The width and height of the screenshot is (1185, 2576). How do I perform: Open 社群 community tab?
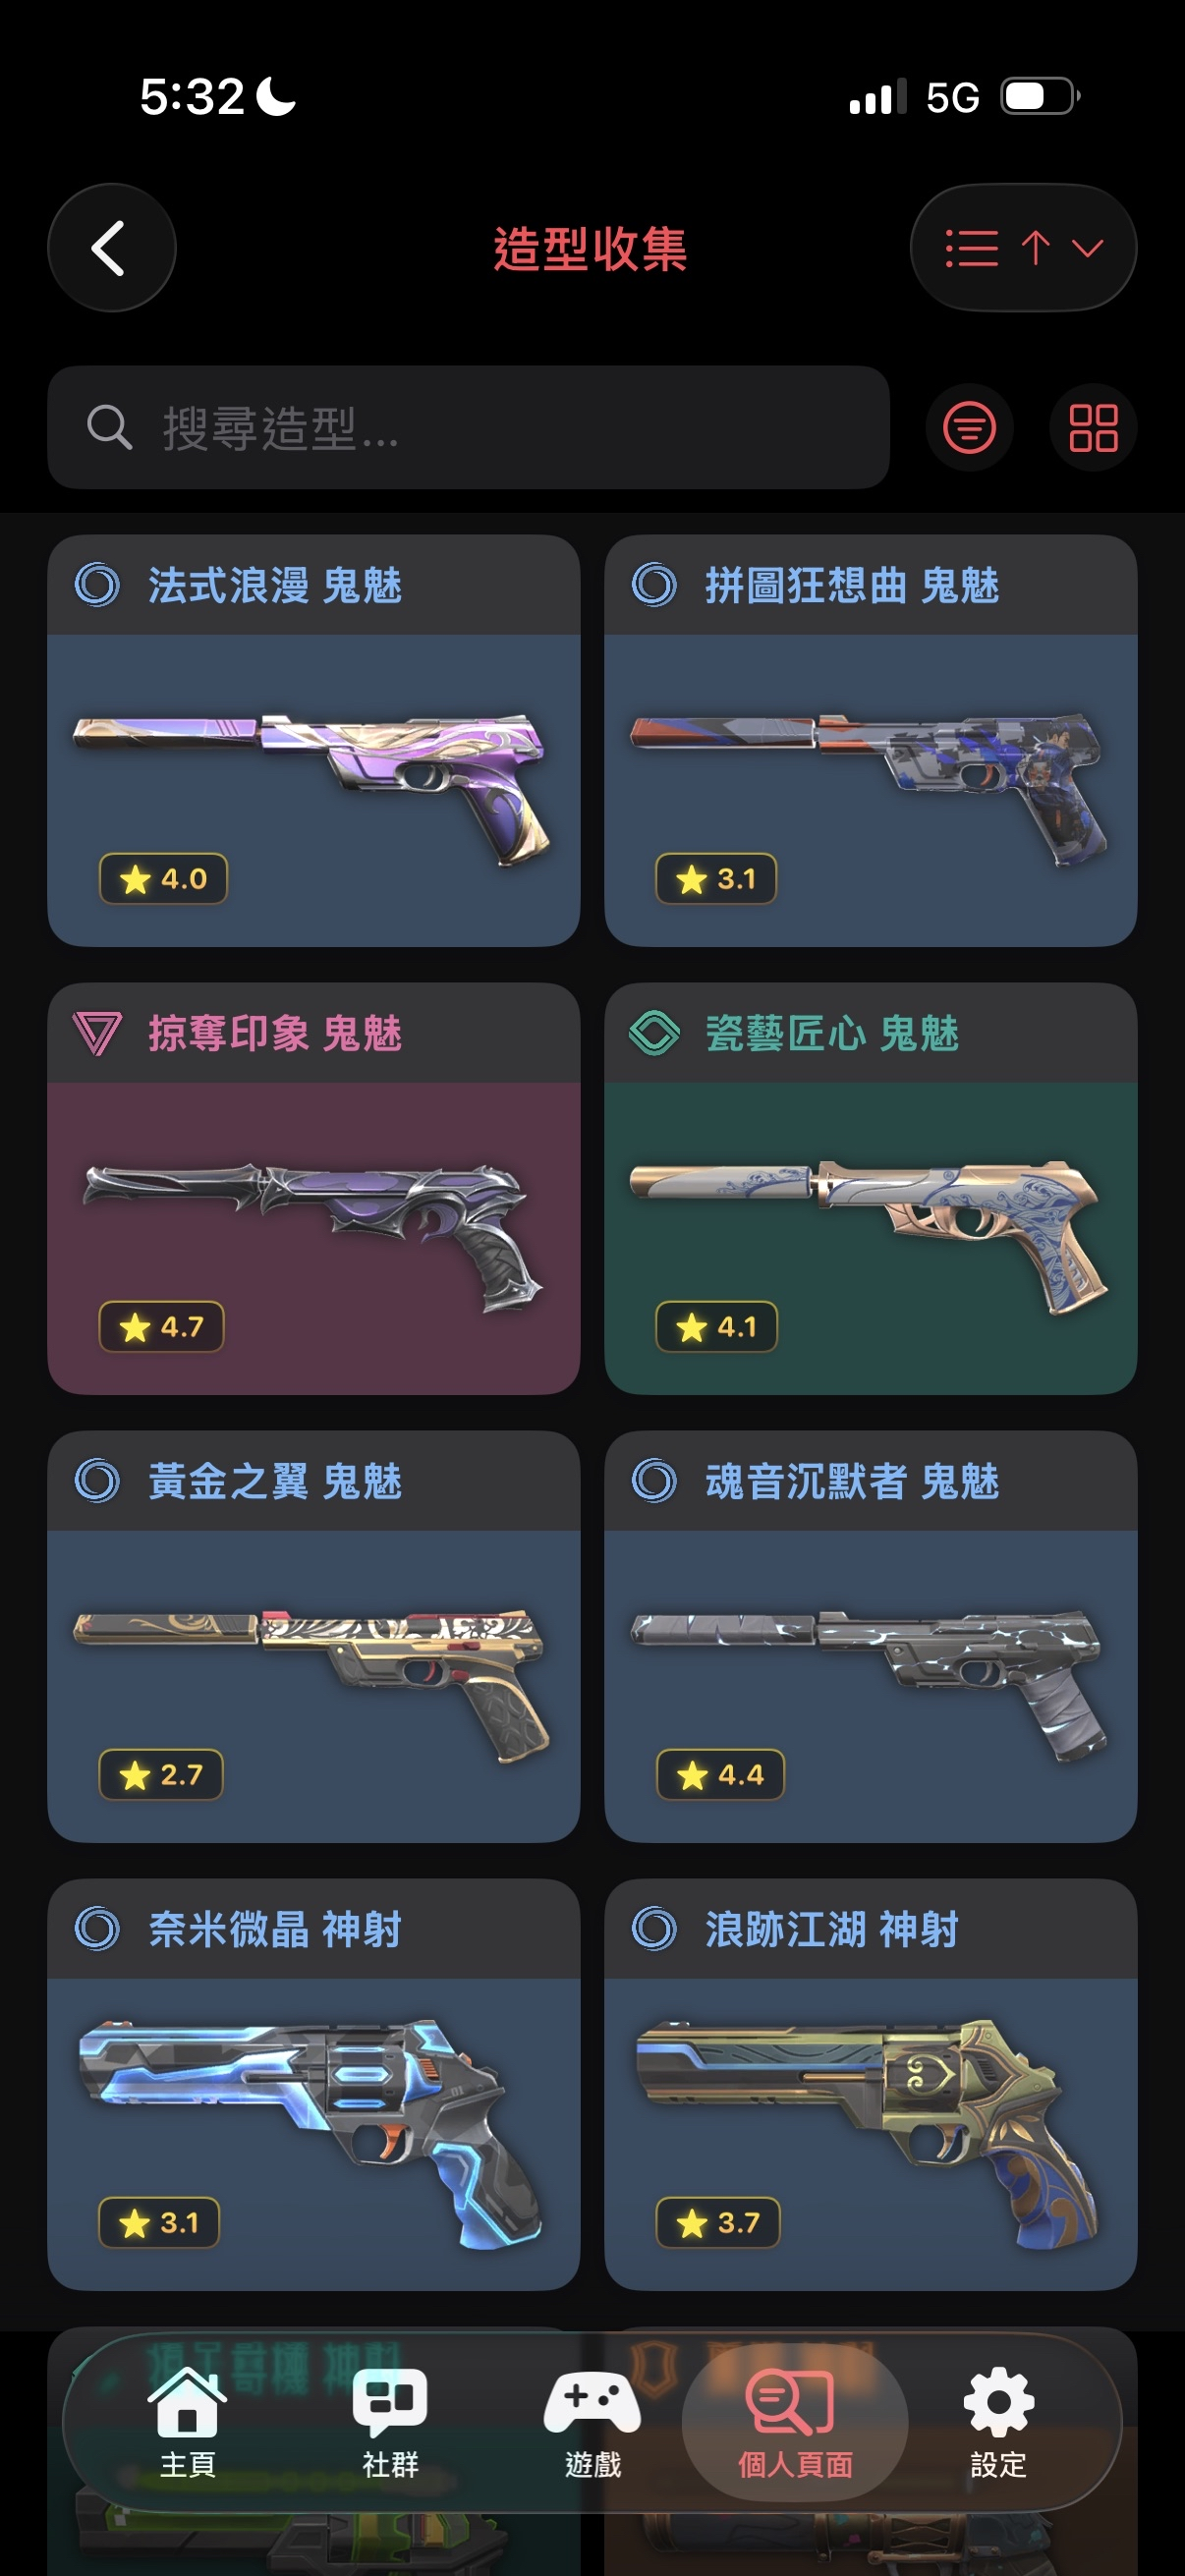pos(390,2422)
